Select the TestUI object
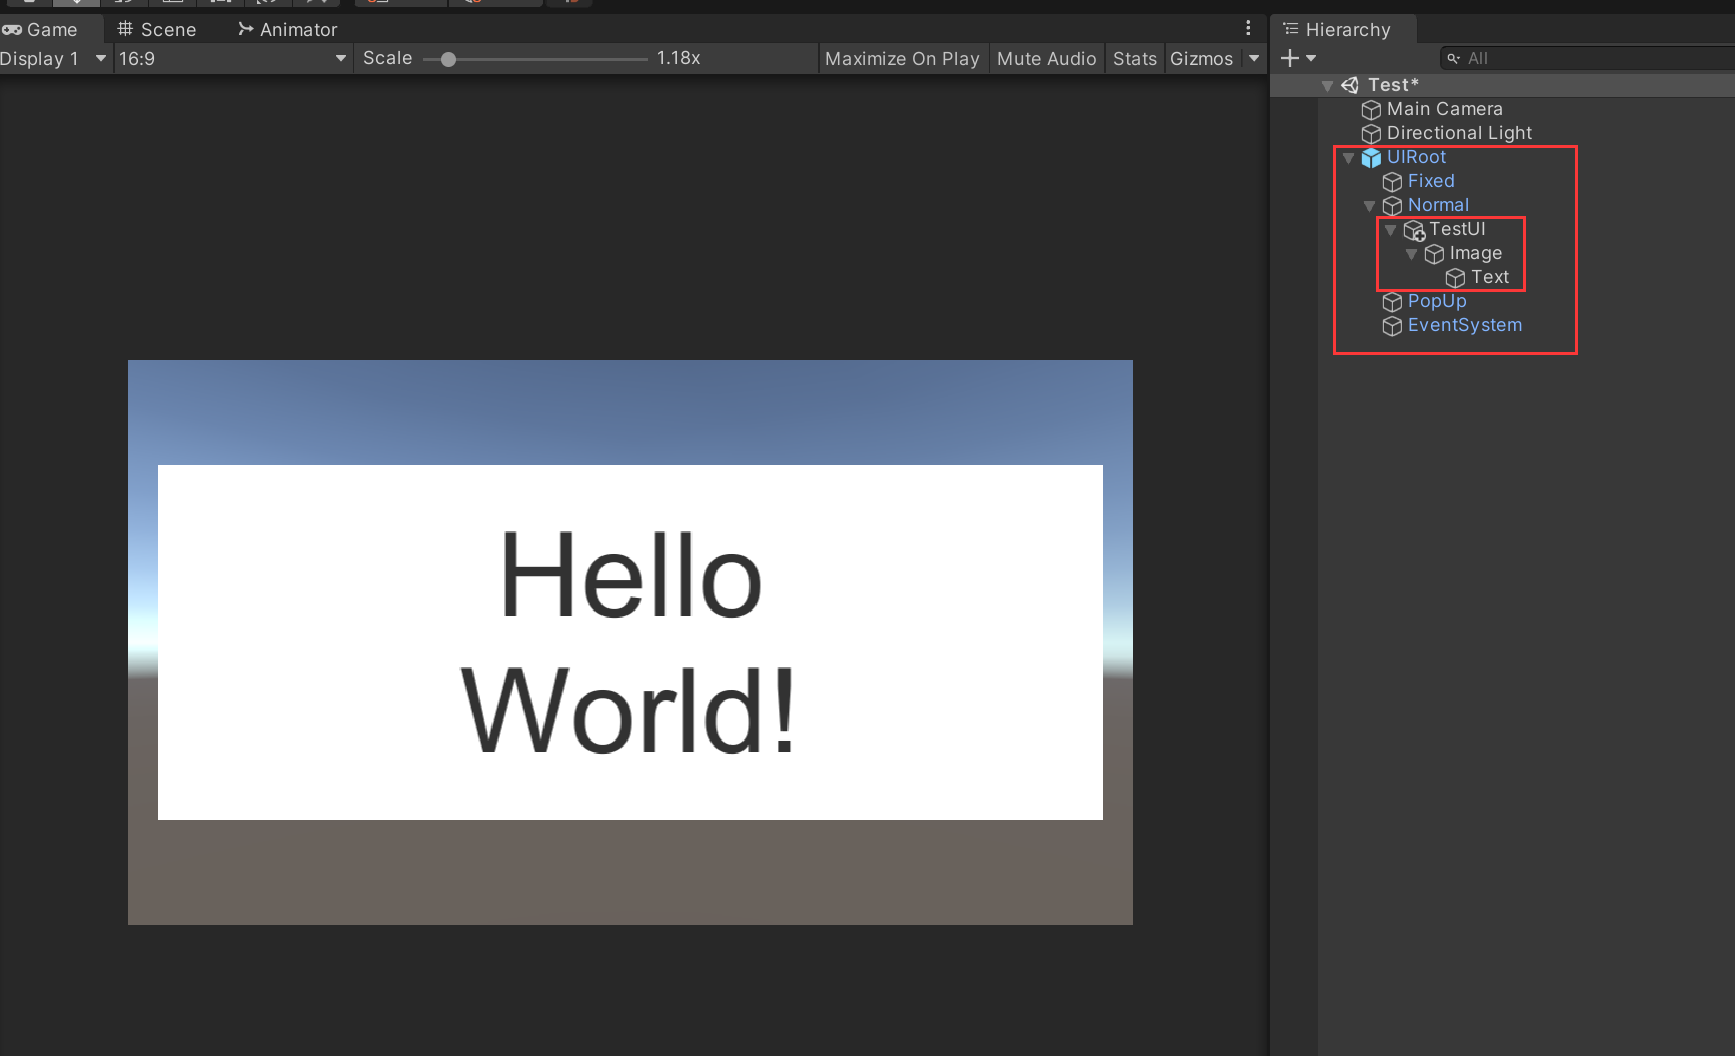Screen dimensions: 1735x1056 point(1457,229)
